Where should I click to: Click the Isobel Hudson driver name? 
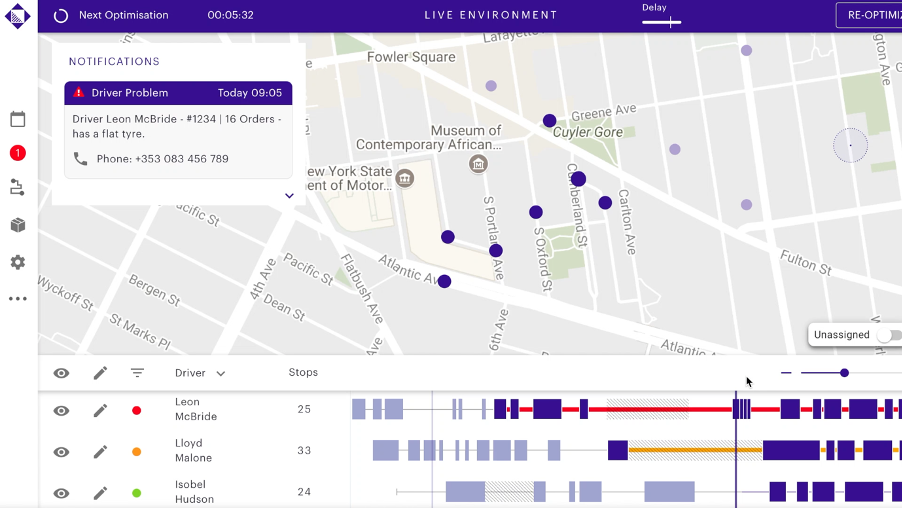coord(194,492)
